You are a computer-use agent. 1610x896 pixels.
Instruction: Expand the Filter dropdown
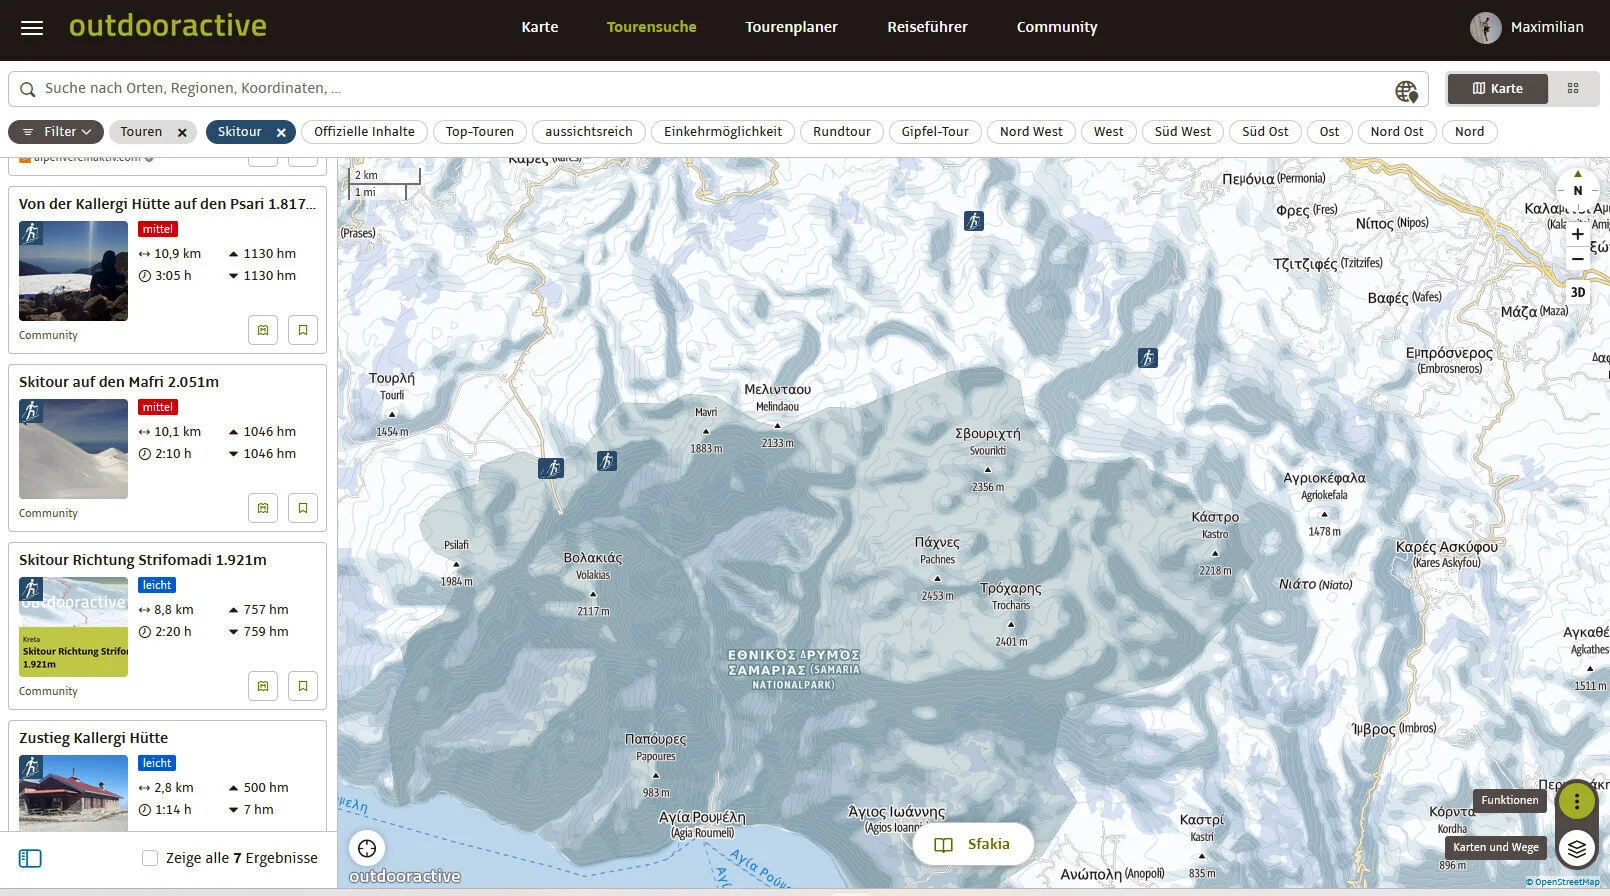point(57,132)
